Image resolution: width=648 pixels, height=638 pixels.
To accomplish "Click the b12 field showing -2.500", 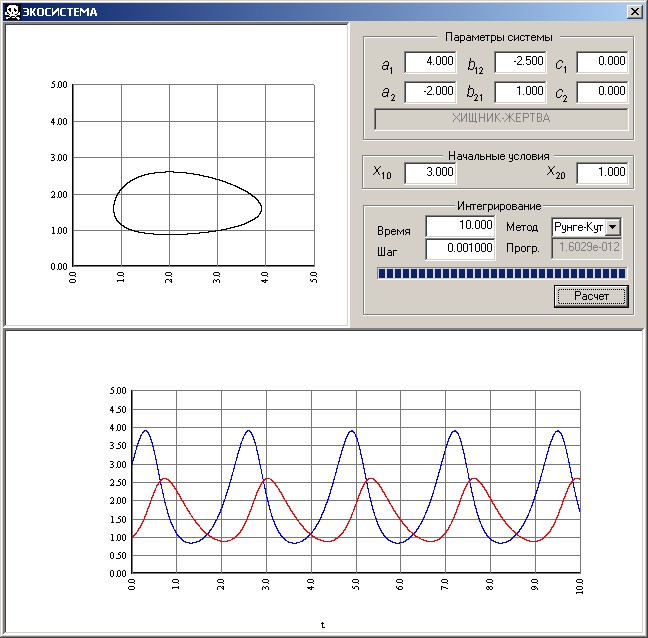I will [x=520, y=62].
